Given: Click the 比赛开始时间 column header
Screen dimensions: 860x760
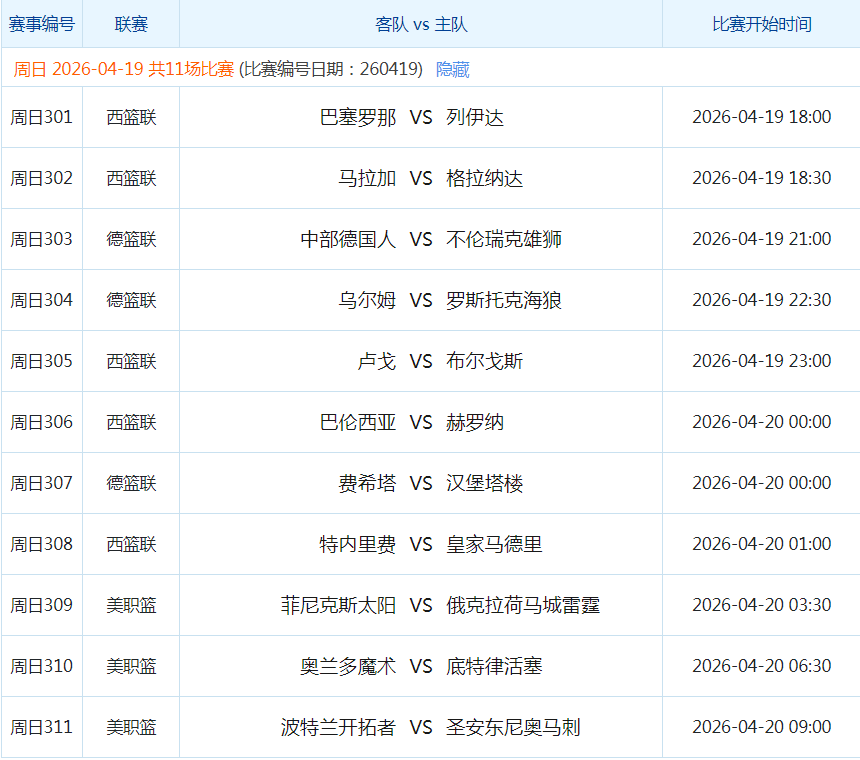Looking at the screenshot, I should [x=761, y=24].
